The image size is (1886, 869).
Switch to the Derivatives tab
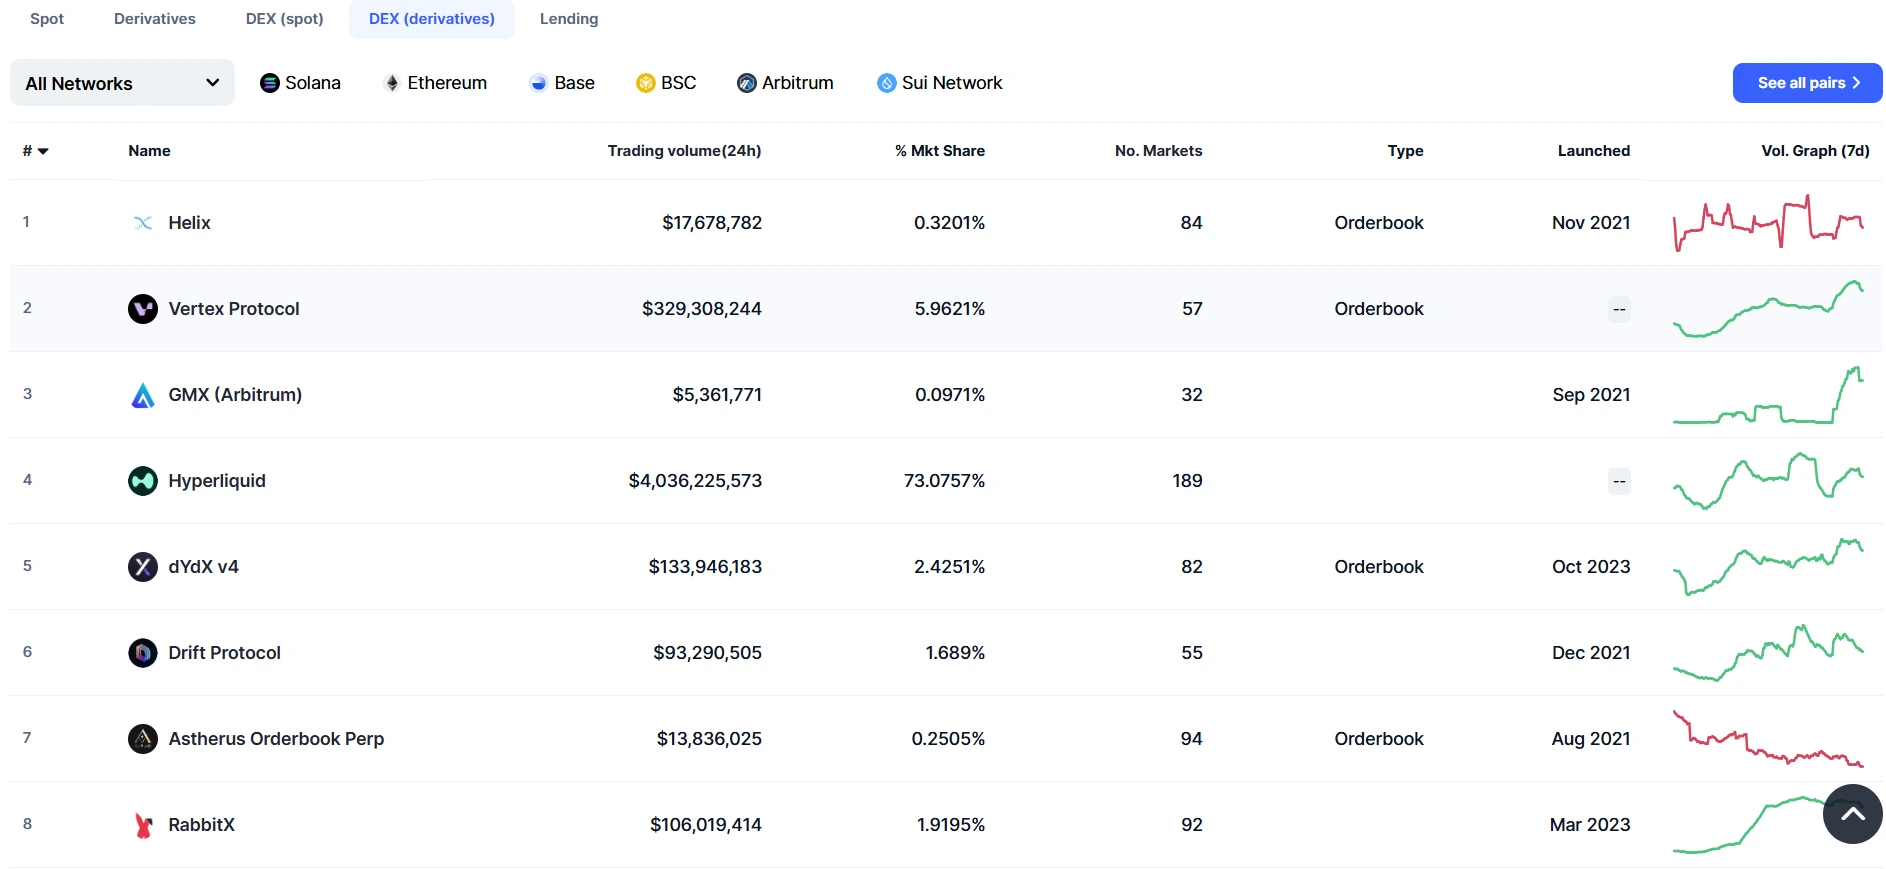click(155, 19)
